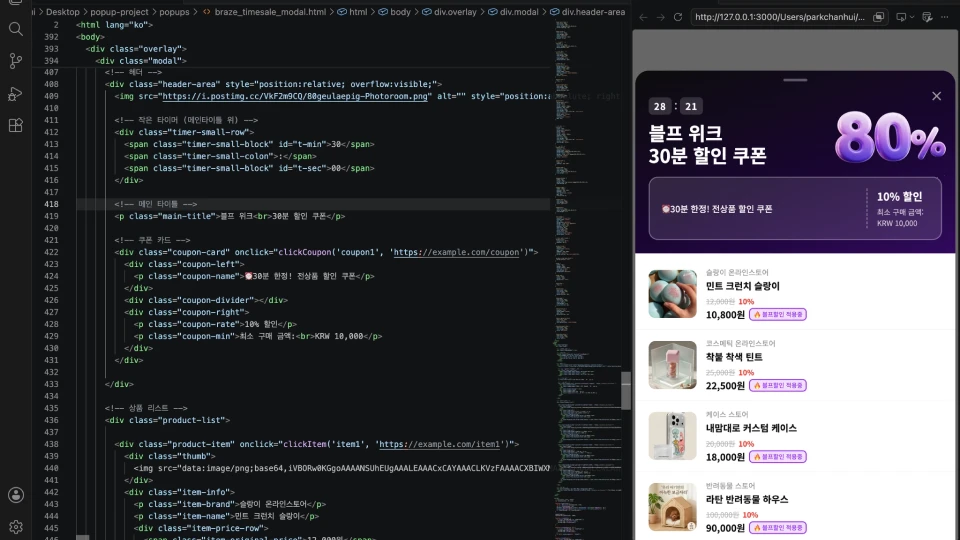Open the Run and Debug view
This screenshot has width=960, height=540.
16,94
